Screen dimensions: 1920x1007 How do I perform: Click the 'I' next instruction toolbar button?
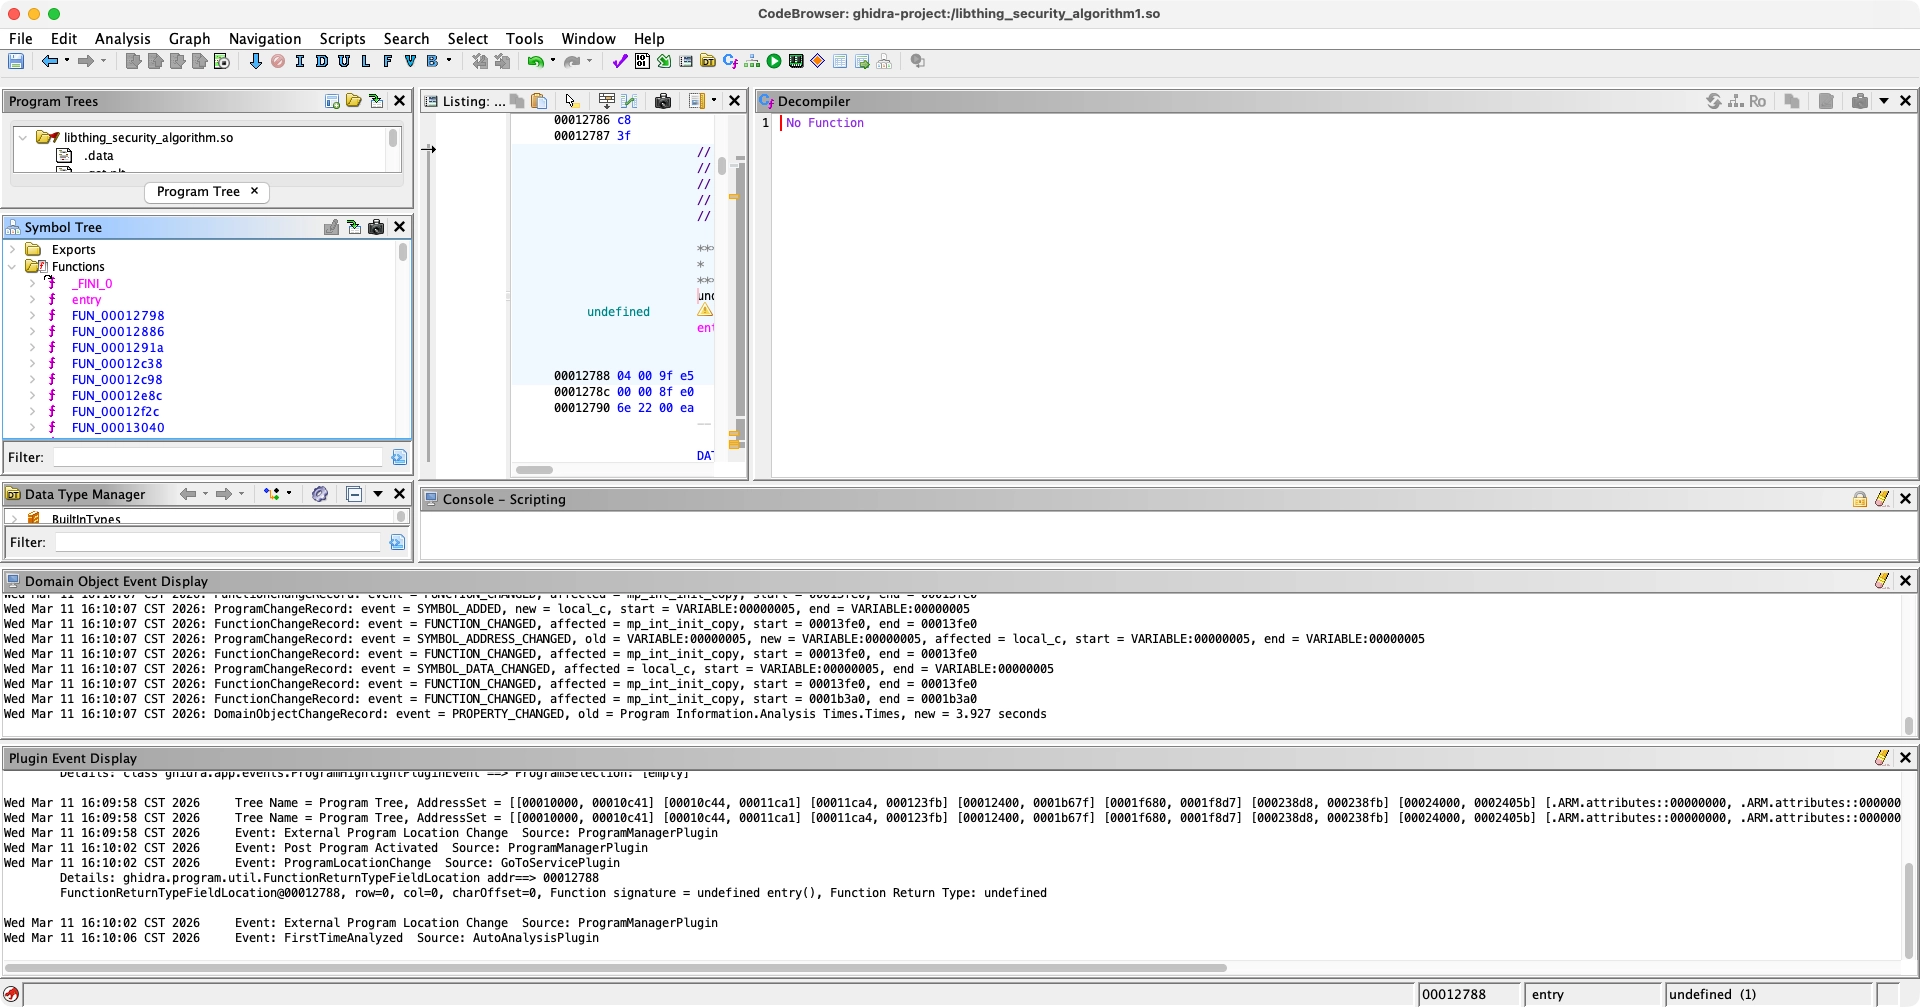click(300, 61)
